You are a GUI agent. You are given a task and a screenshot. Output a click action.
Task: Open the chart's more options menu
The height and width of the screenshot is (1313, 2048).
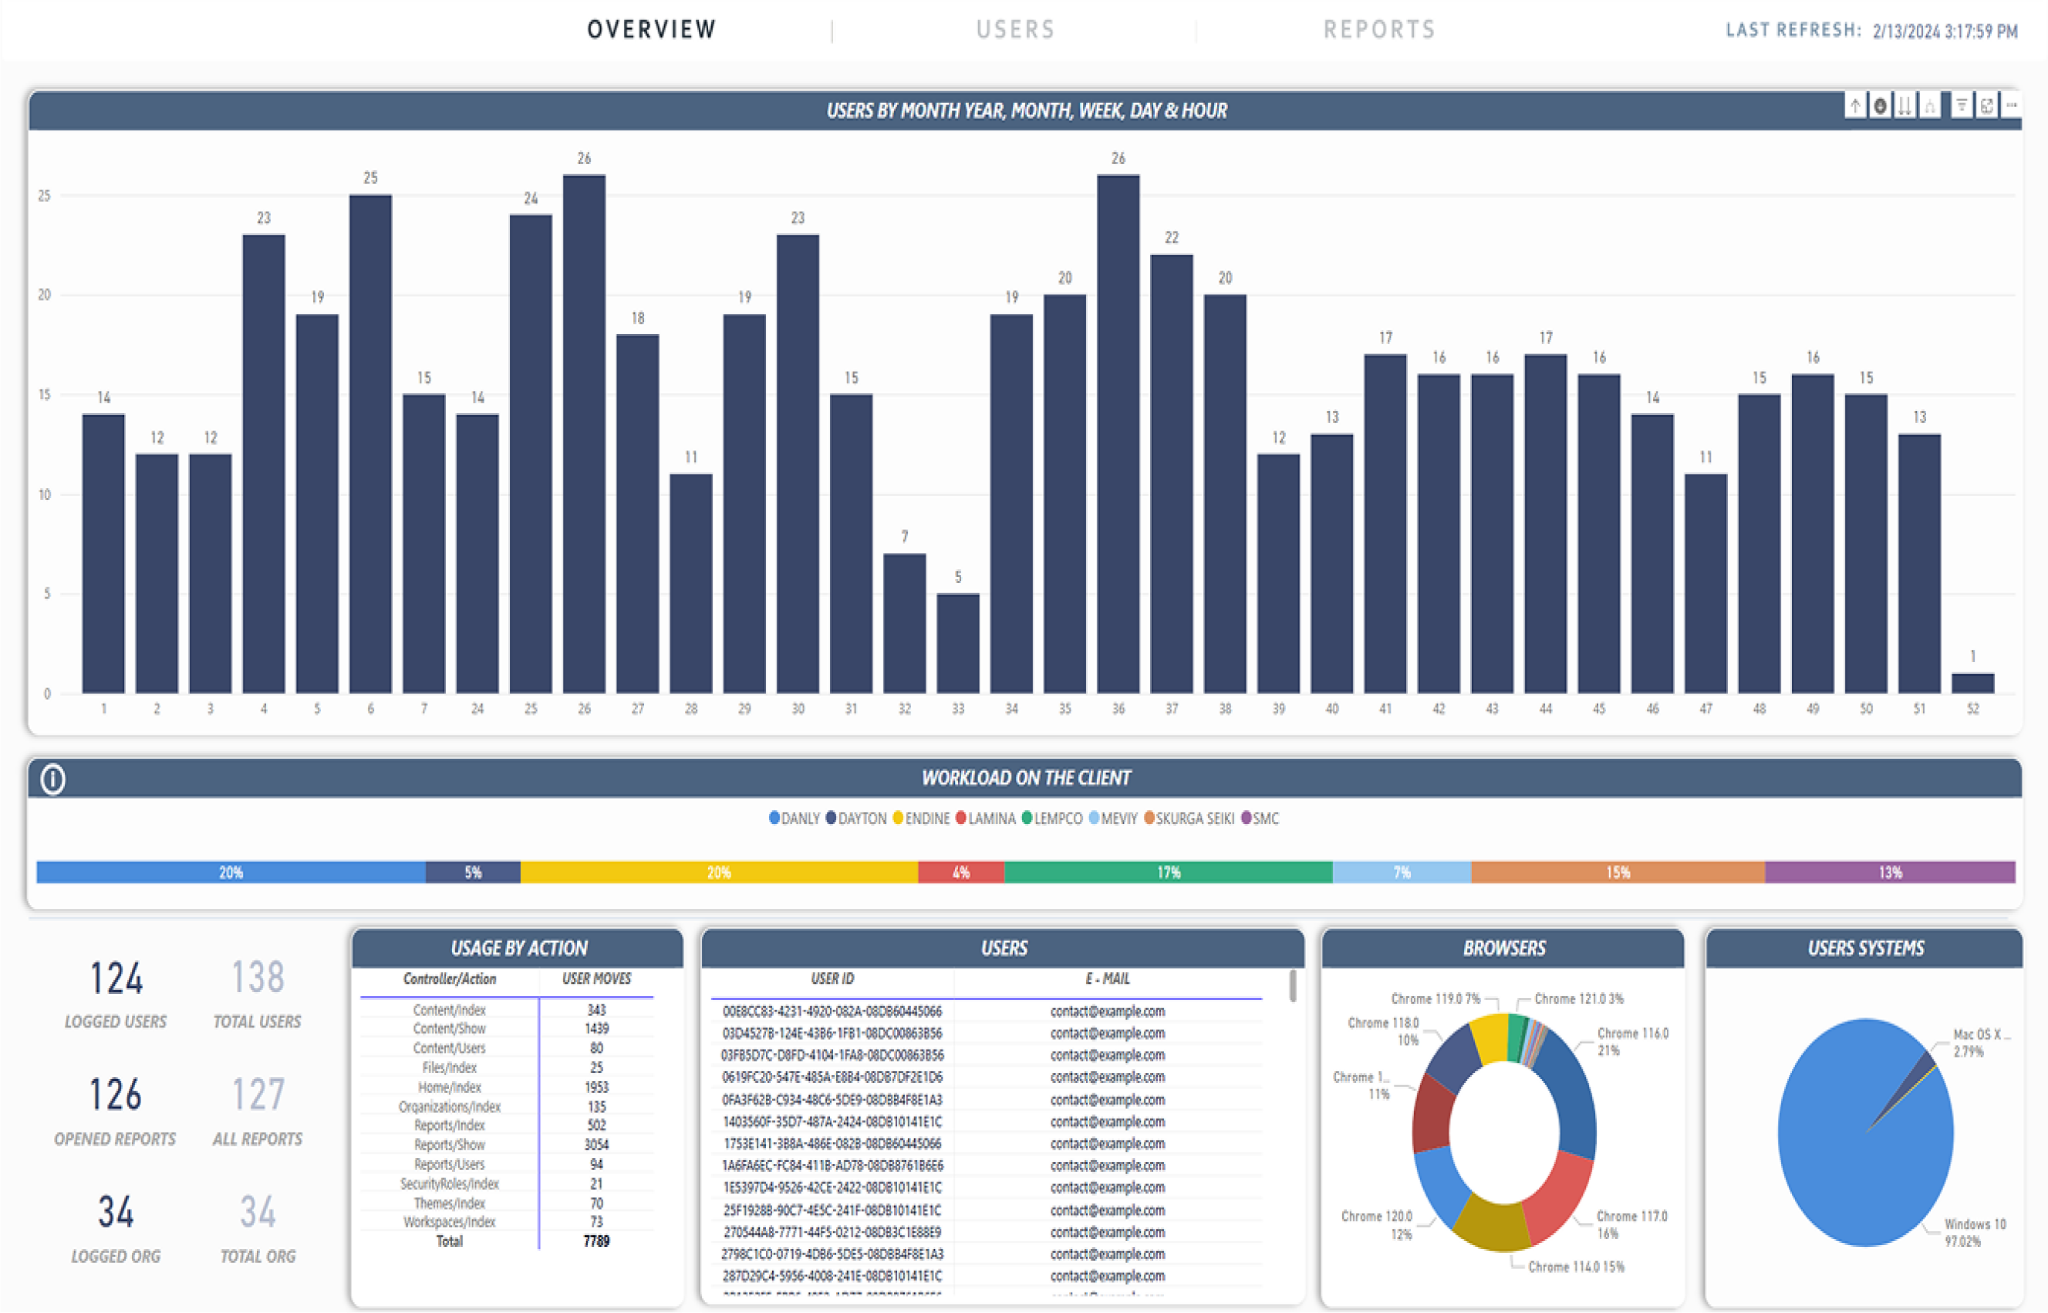[x=2011, y=105]
